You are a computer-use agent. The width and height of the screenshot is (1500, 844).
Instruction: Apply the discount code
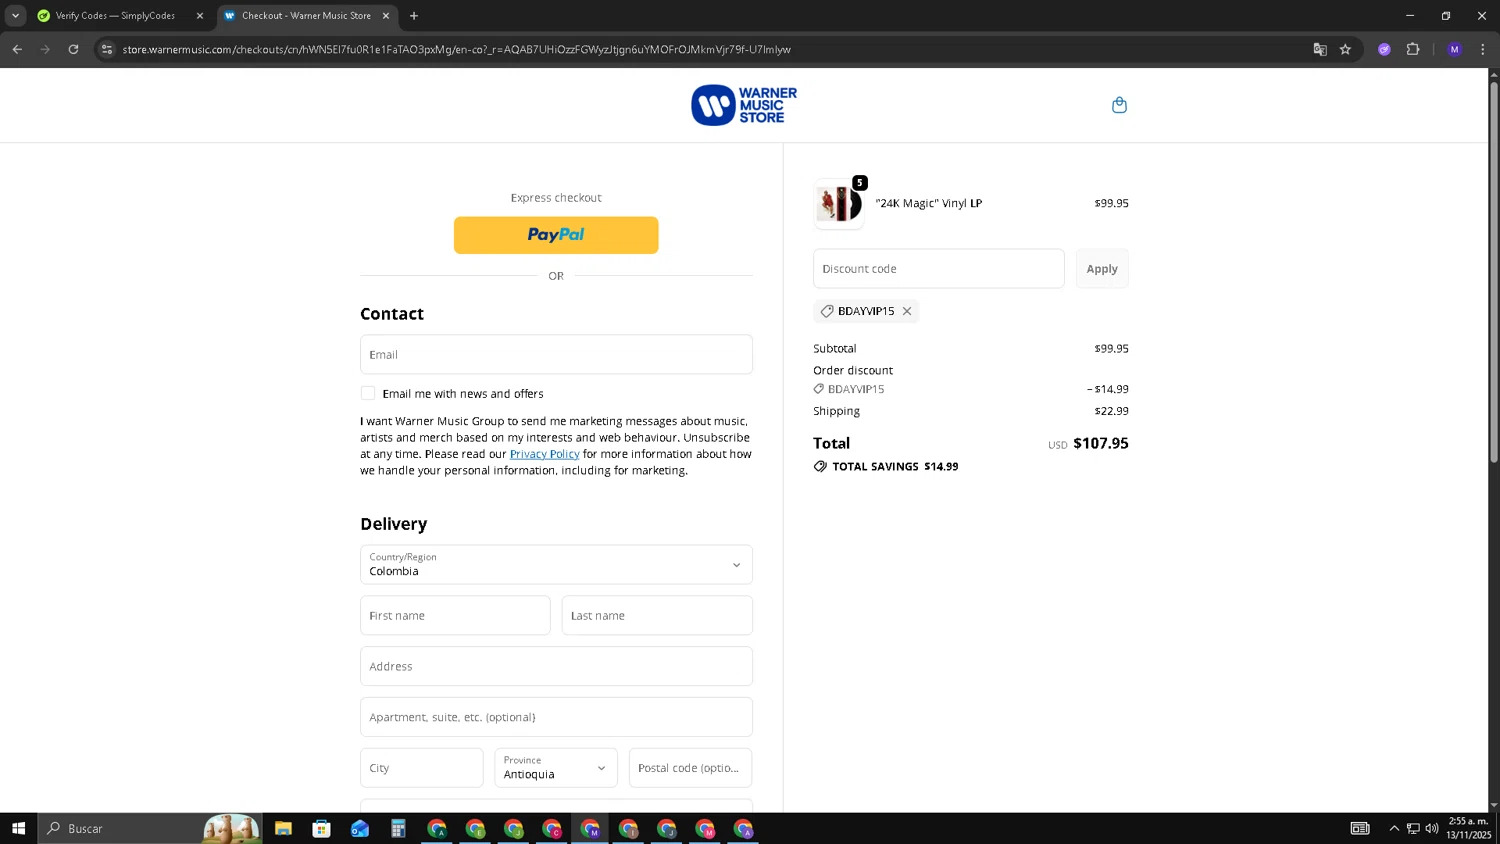coord(1102,269)
